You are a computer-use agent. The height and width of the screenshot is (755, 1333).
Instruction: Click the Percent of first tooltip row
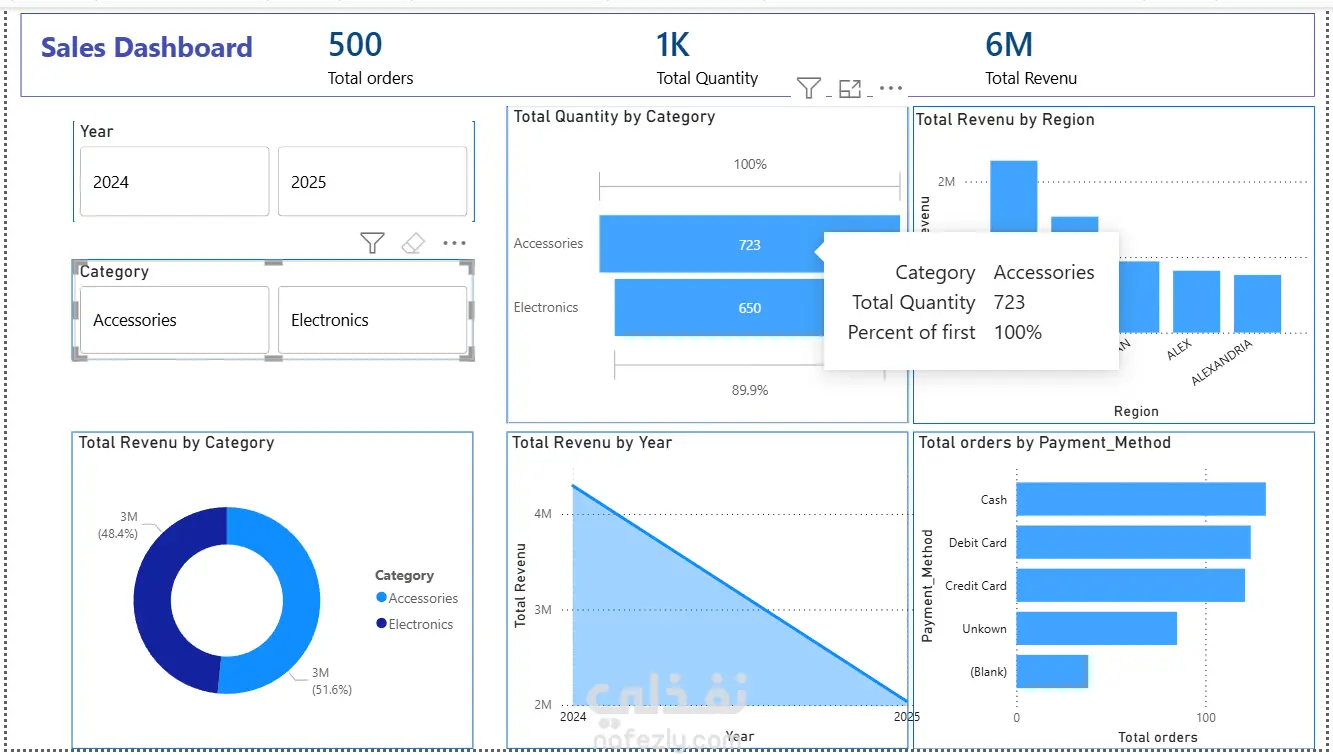pos(945,333)
